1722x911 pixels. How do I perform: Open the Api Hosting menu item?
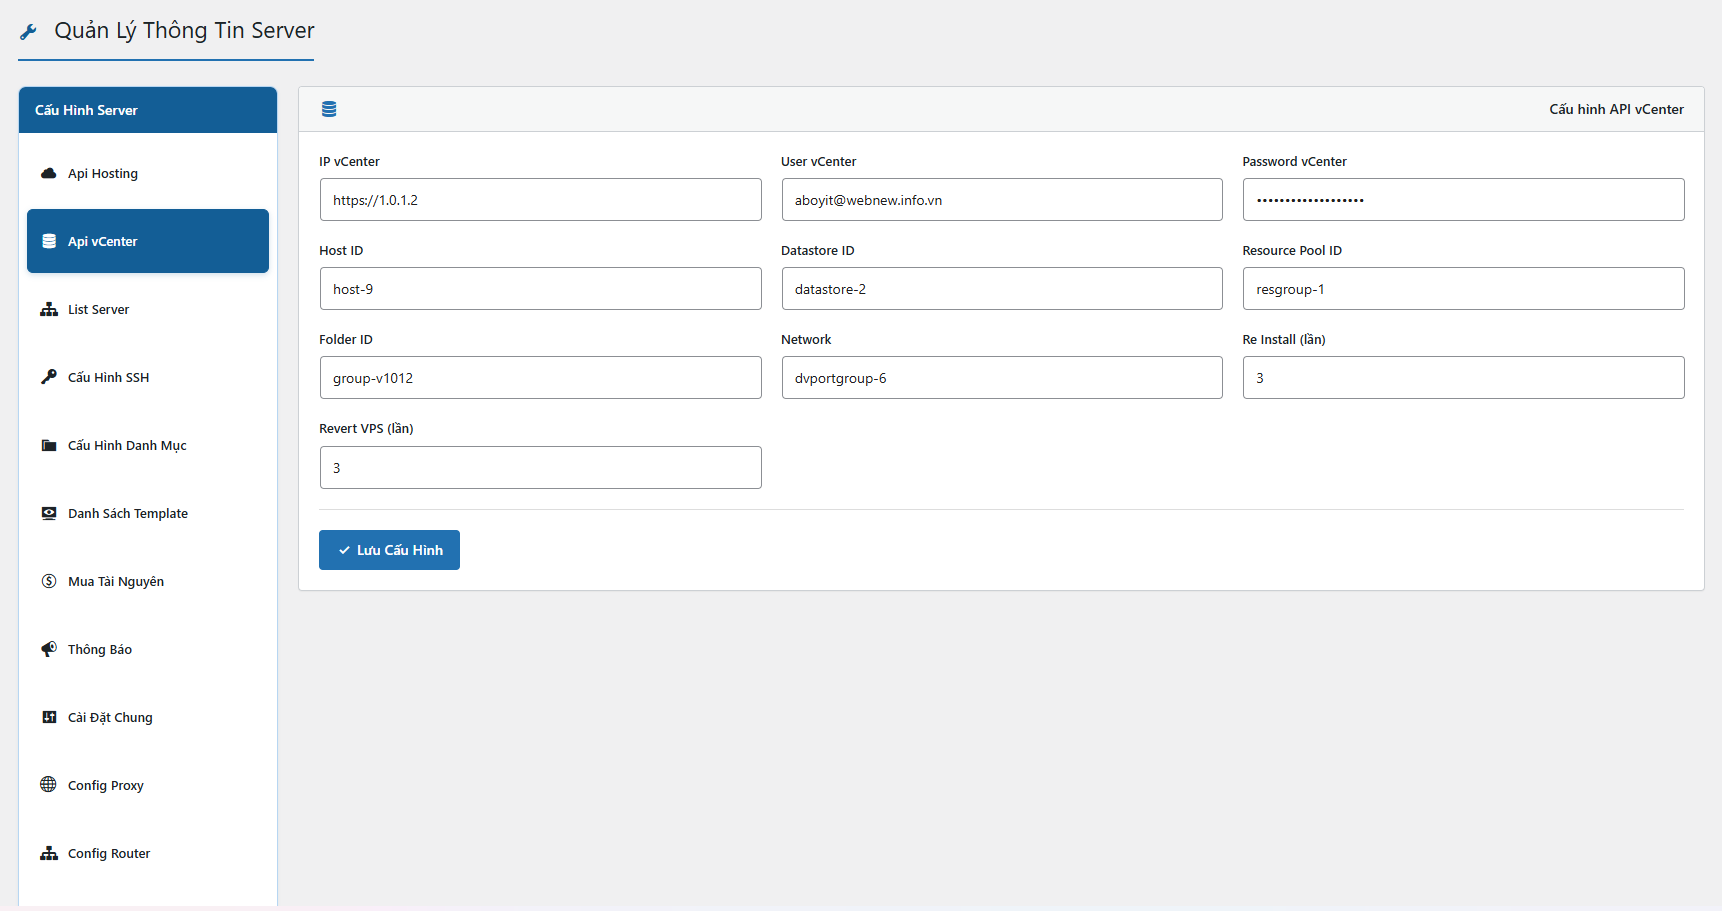pos(148,173)
